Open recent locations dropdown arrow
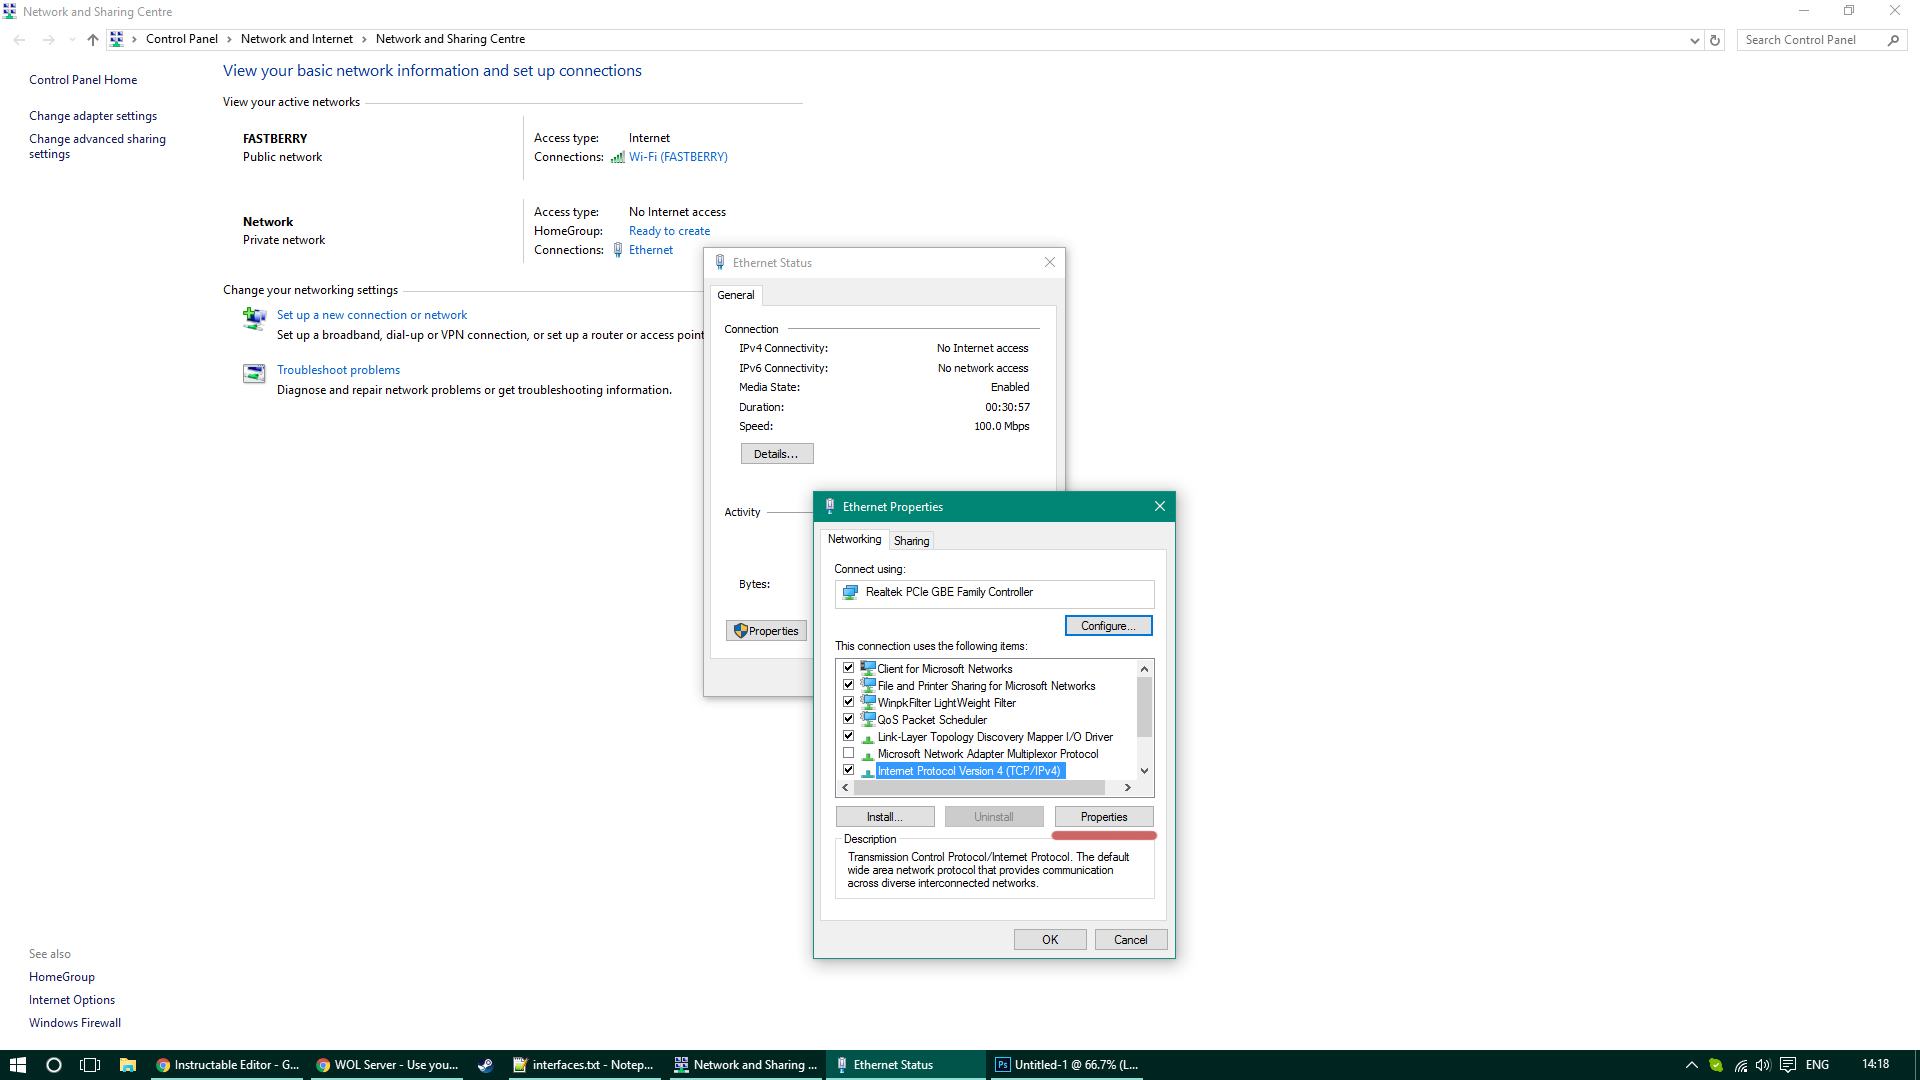The width and height of the screenshot is (1920, 1080). tap(71, 40)
